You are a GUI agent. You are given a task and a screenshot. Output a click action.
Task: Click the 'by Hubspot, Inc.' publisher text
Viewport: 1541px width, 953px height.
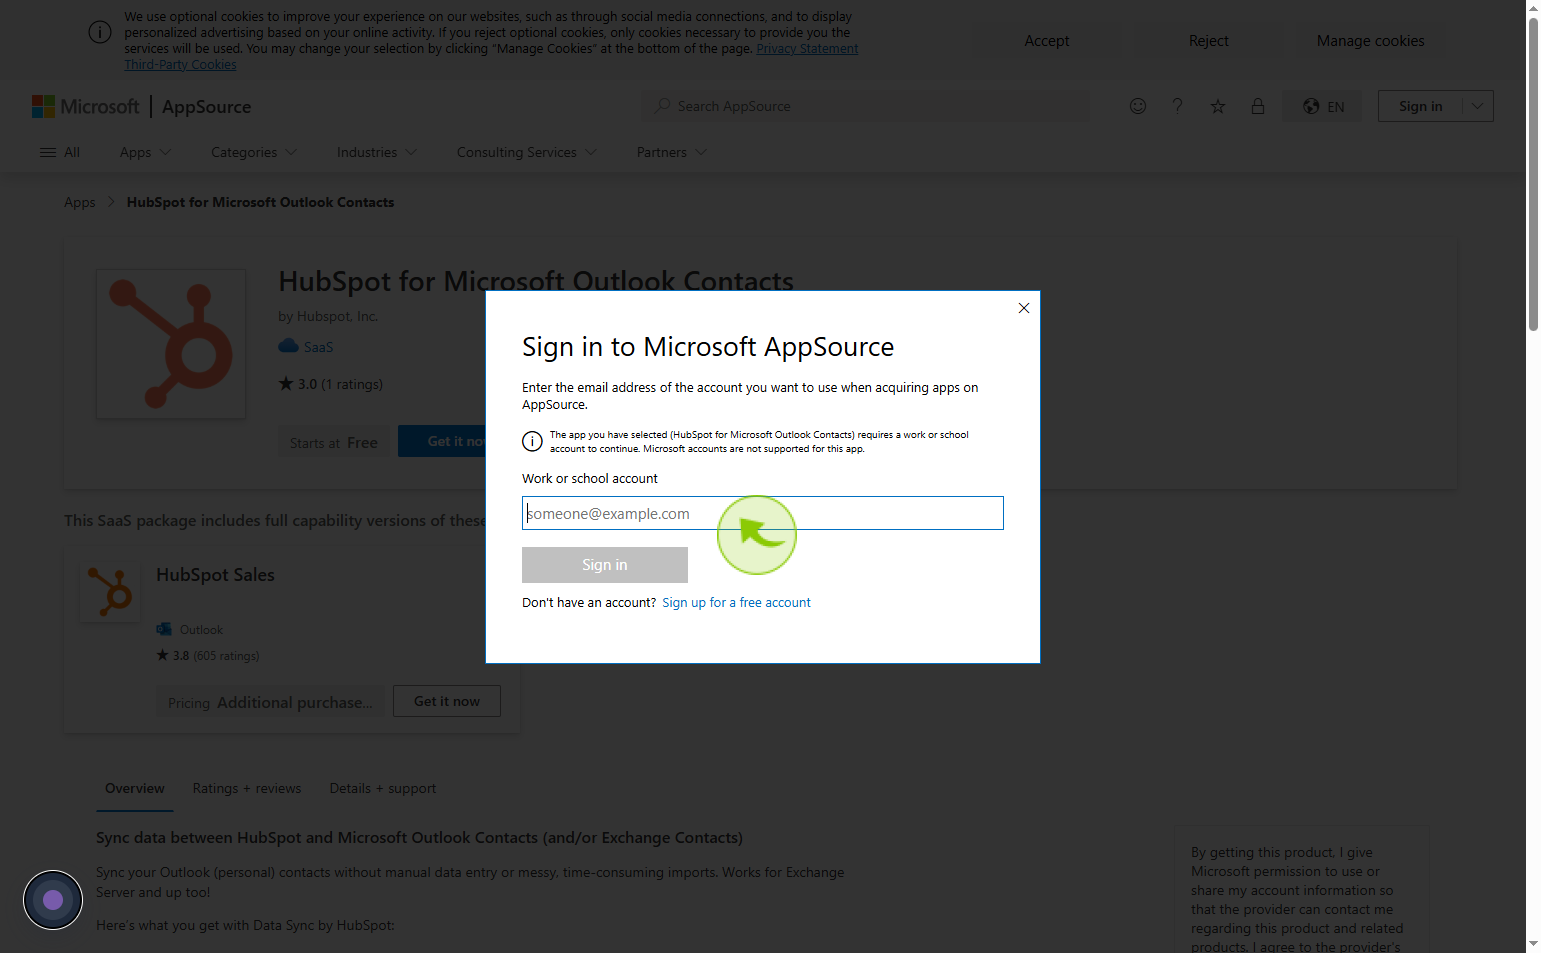pyautogui.click(x=328, y=316)
